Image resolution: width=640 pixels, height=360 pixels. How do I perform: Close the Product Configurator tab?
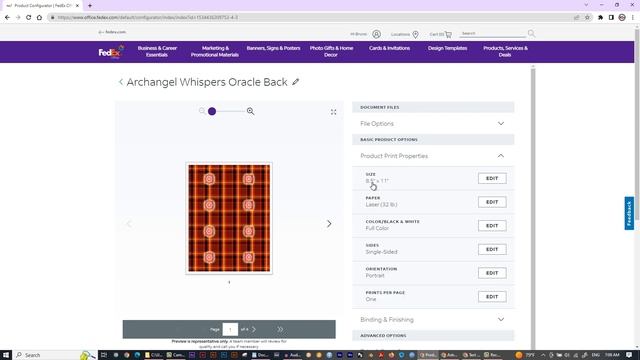[77, 6]
